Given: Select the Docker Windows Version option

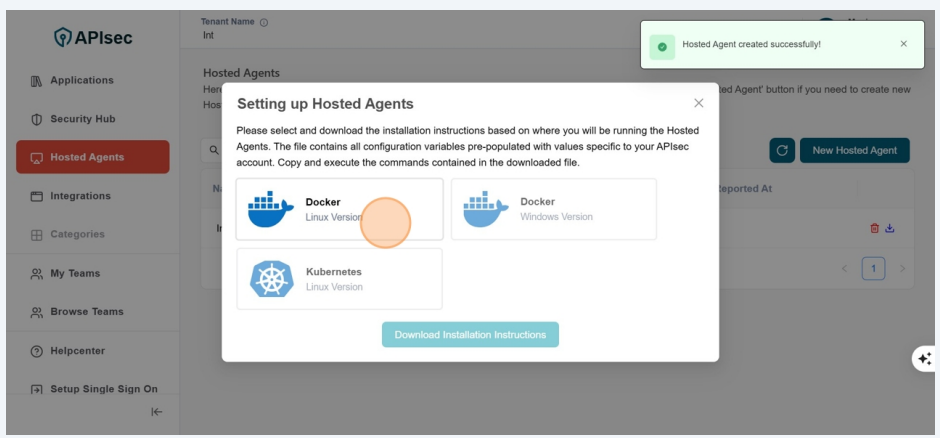Looking at the screenshot, I should pyautogui.click(x=554, y=209).
